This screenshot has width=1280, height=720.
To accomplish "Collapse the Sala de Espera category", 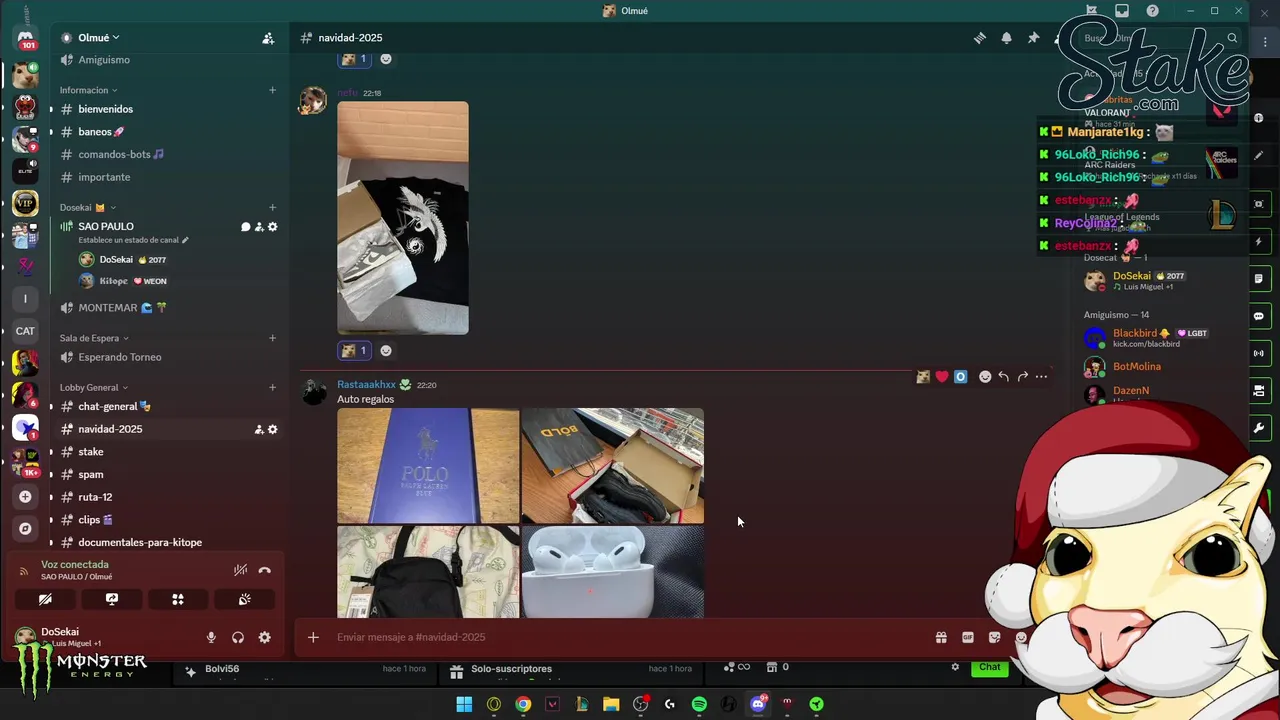I will 94,338.
